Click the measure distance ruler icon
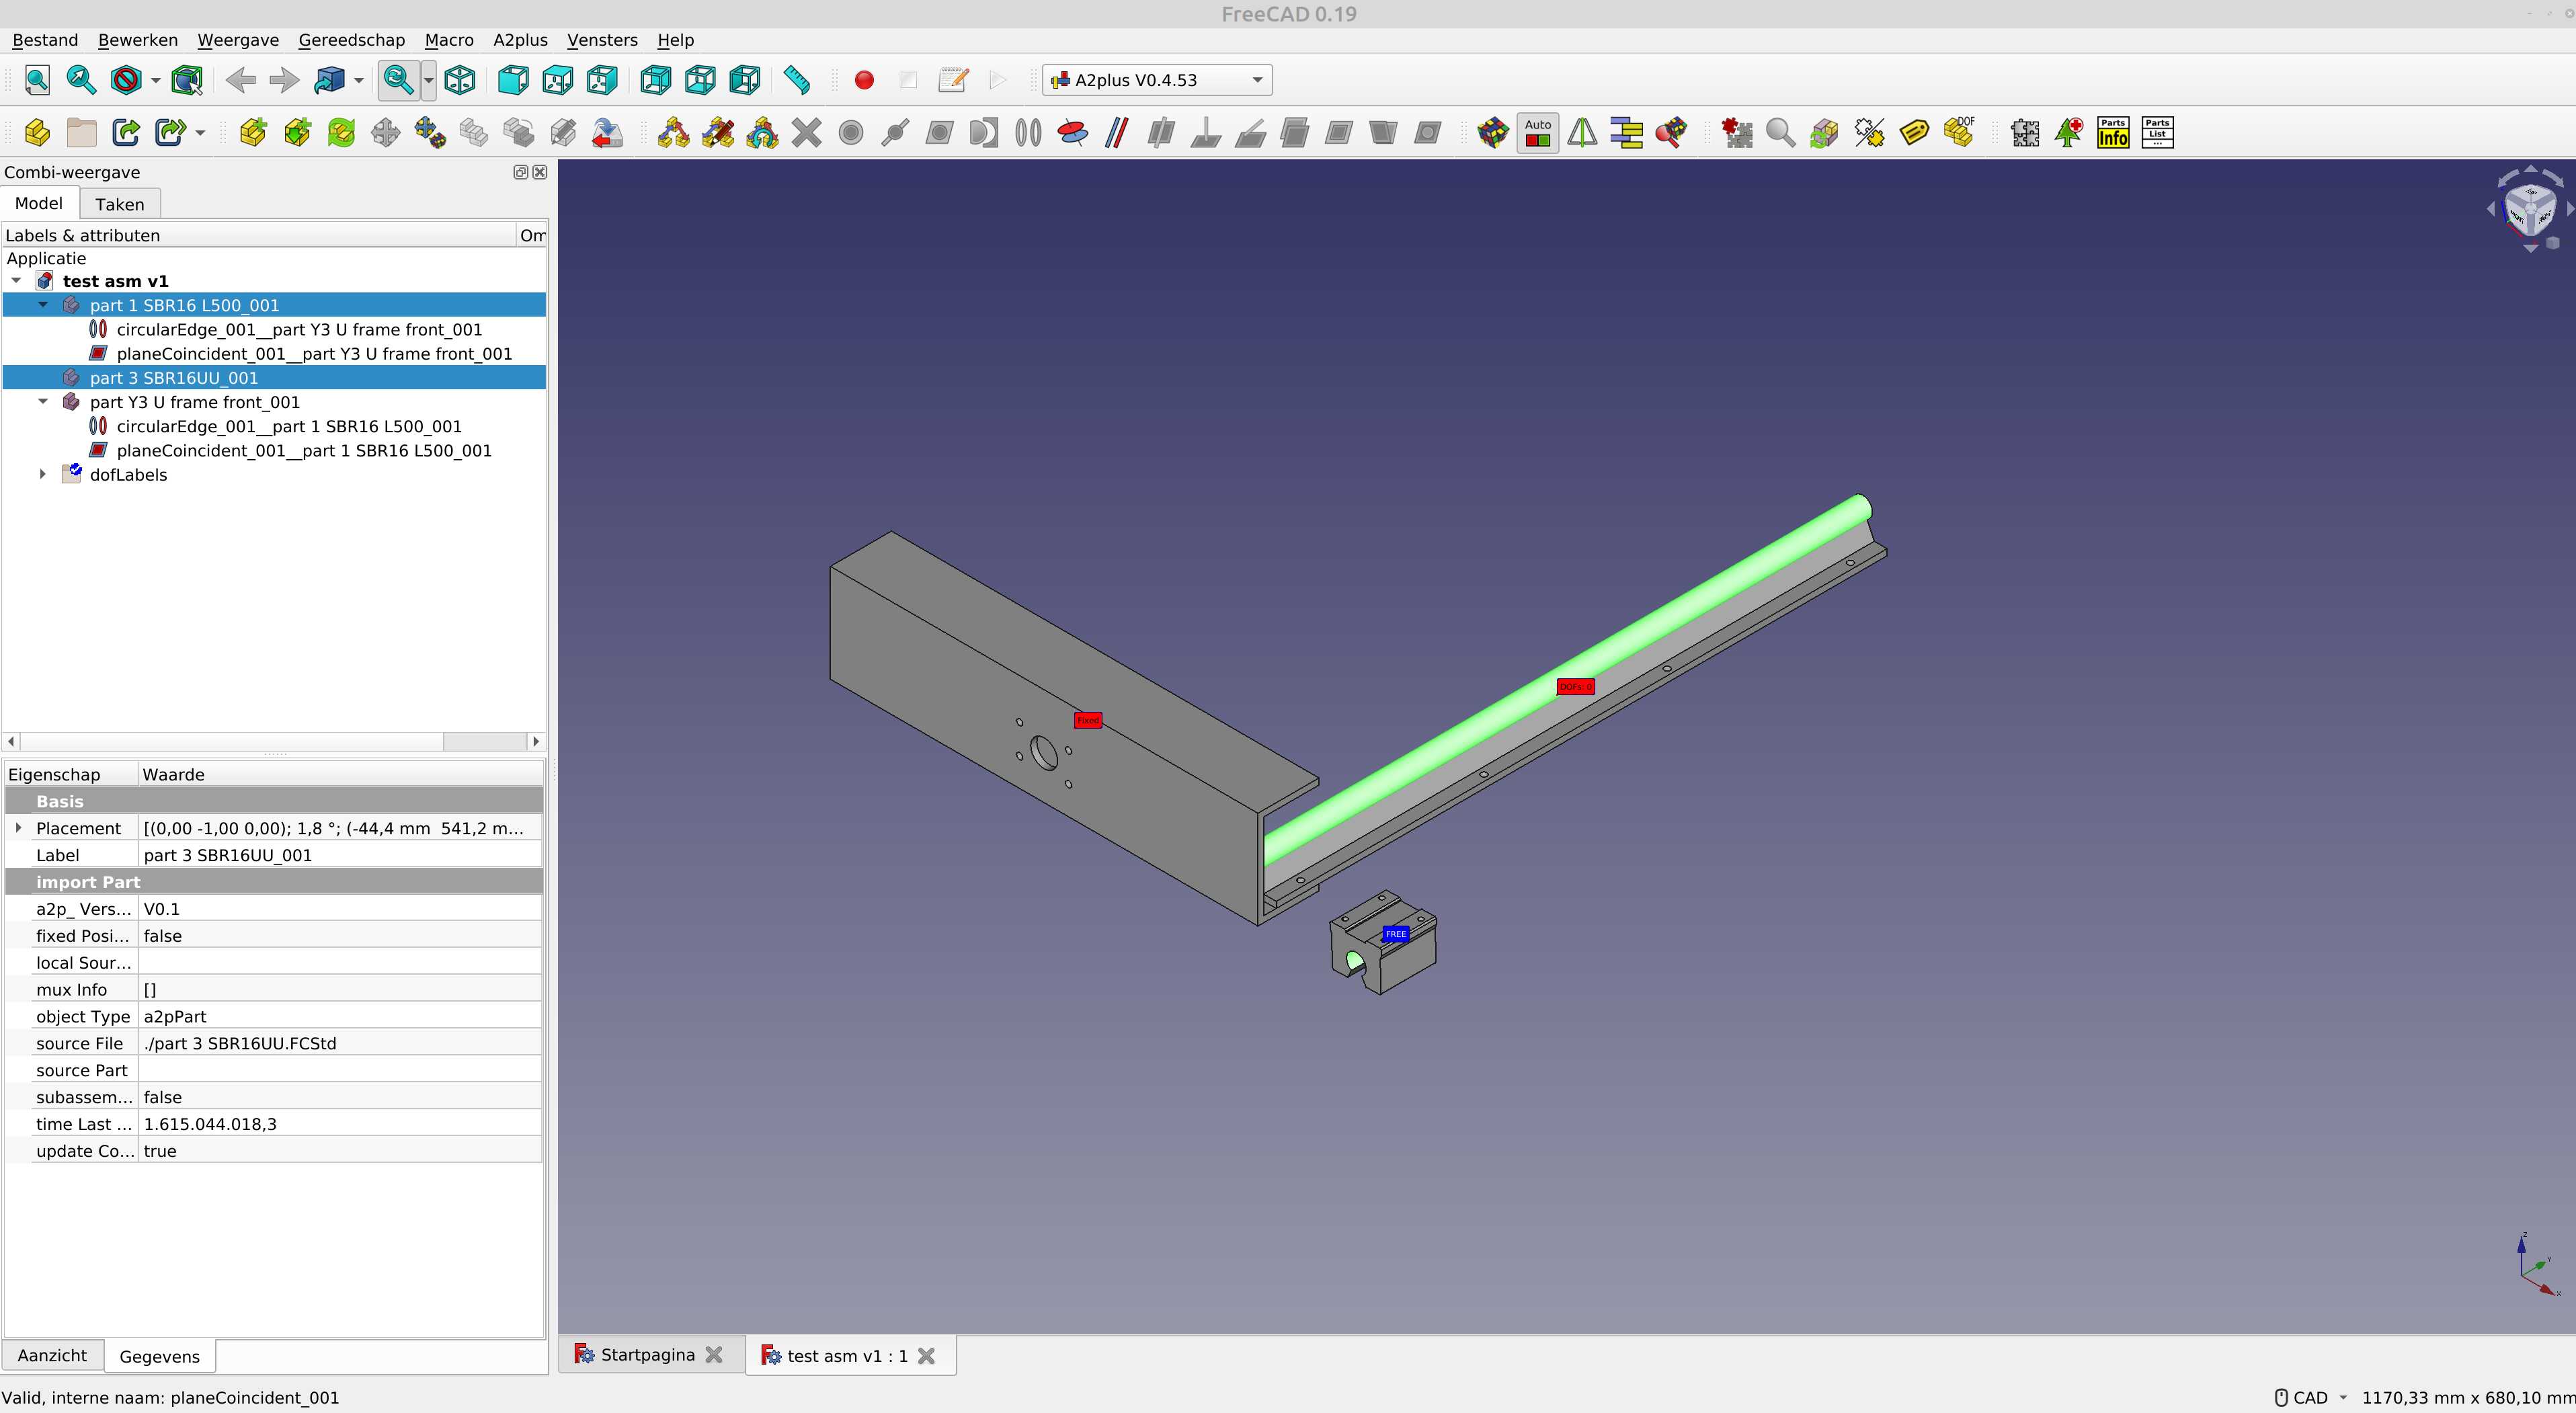Screen dimensions: 2576x1413 (x=796, y=80)
